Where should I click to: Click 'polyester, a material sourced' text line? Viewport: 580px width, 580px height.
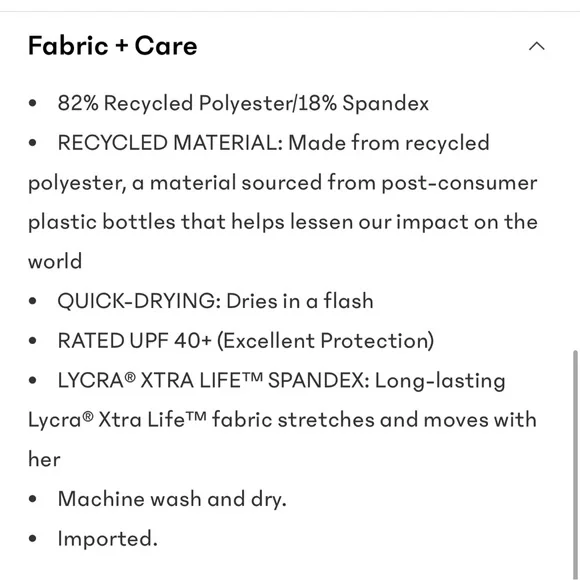tap(283, 183)
